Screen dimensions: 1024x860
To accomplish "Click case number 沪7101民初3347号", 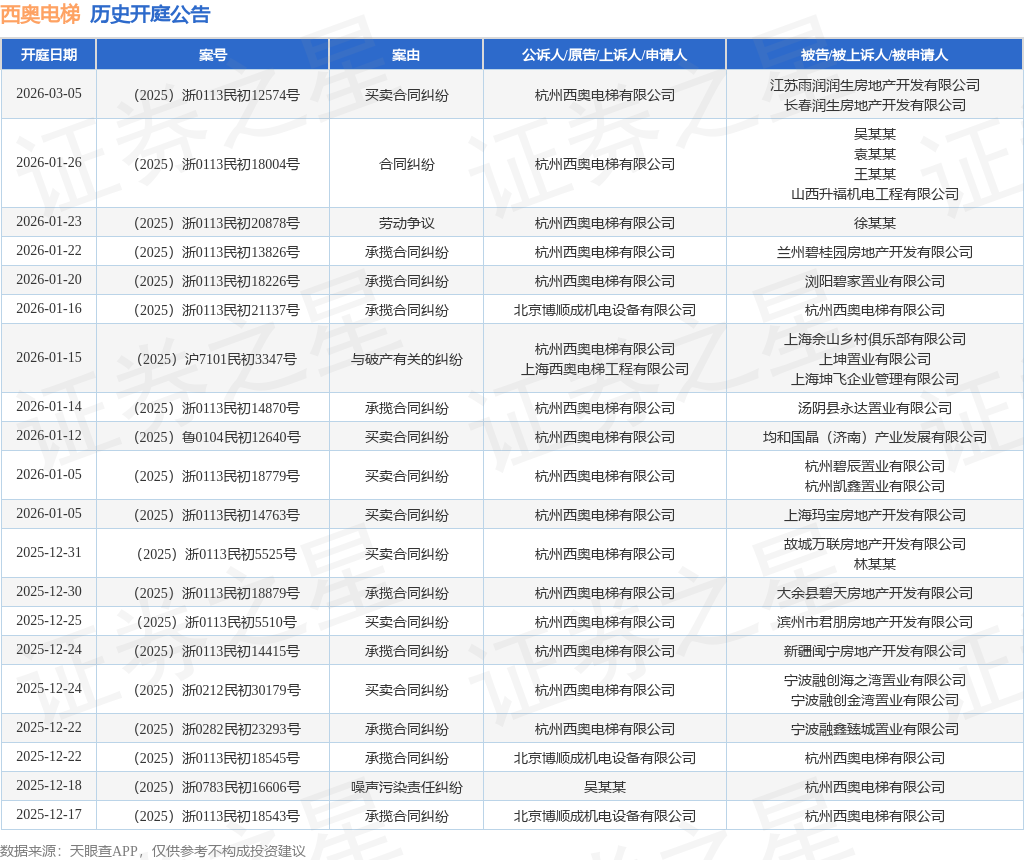I will (216, 359).
